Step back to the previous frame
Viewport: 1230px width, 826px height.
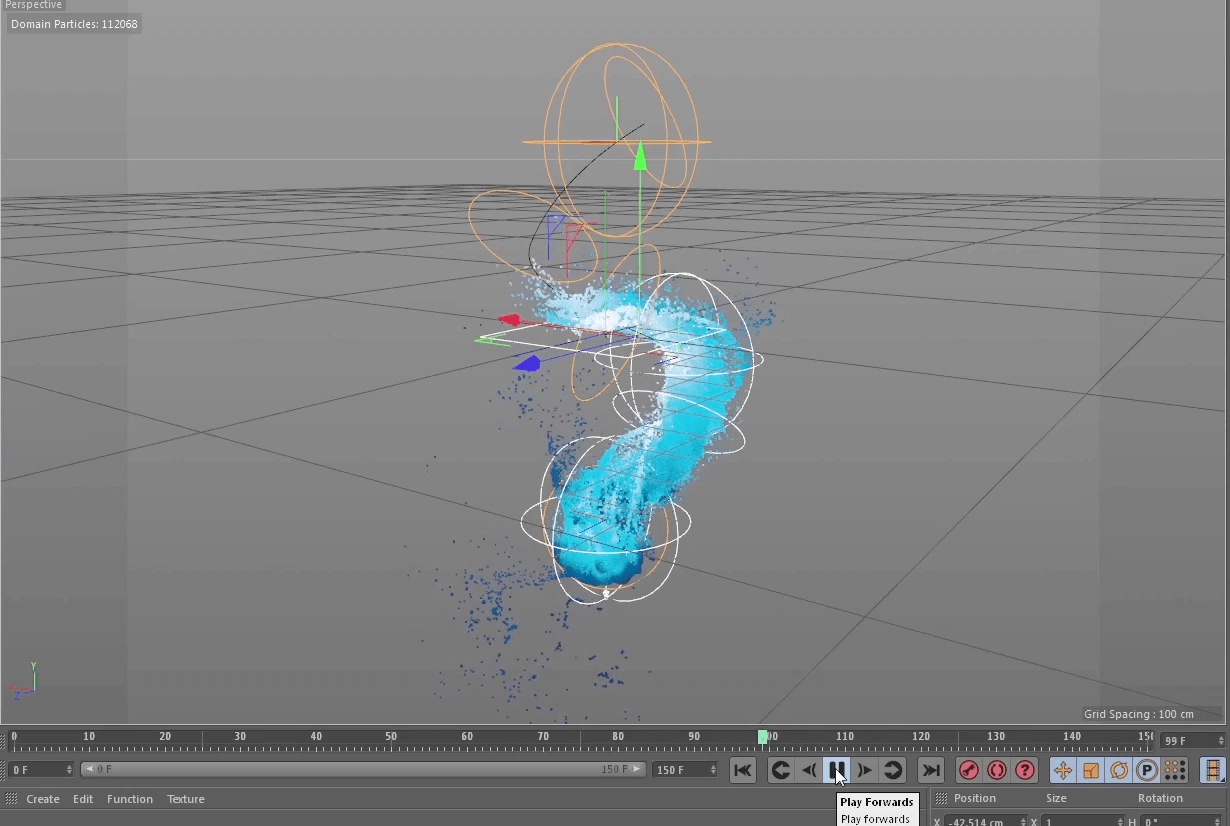click(809, 770)
